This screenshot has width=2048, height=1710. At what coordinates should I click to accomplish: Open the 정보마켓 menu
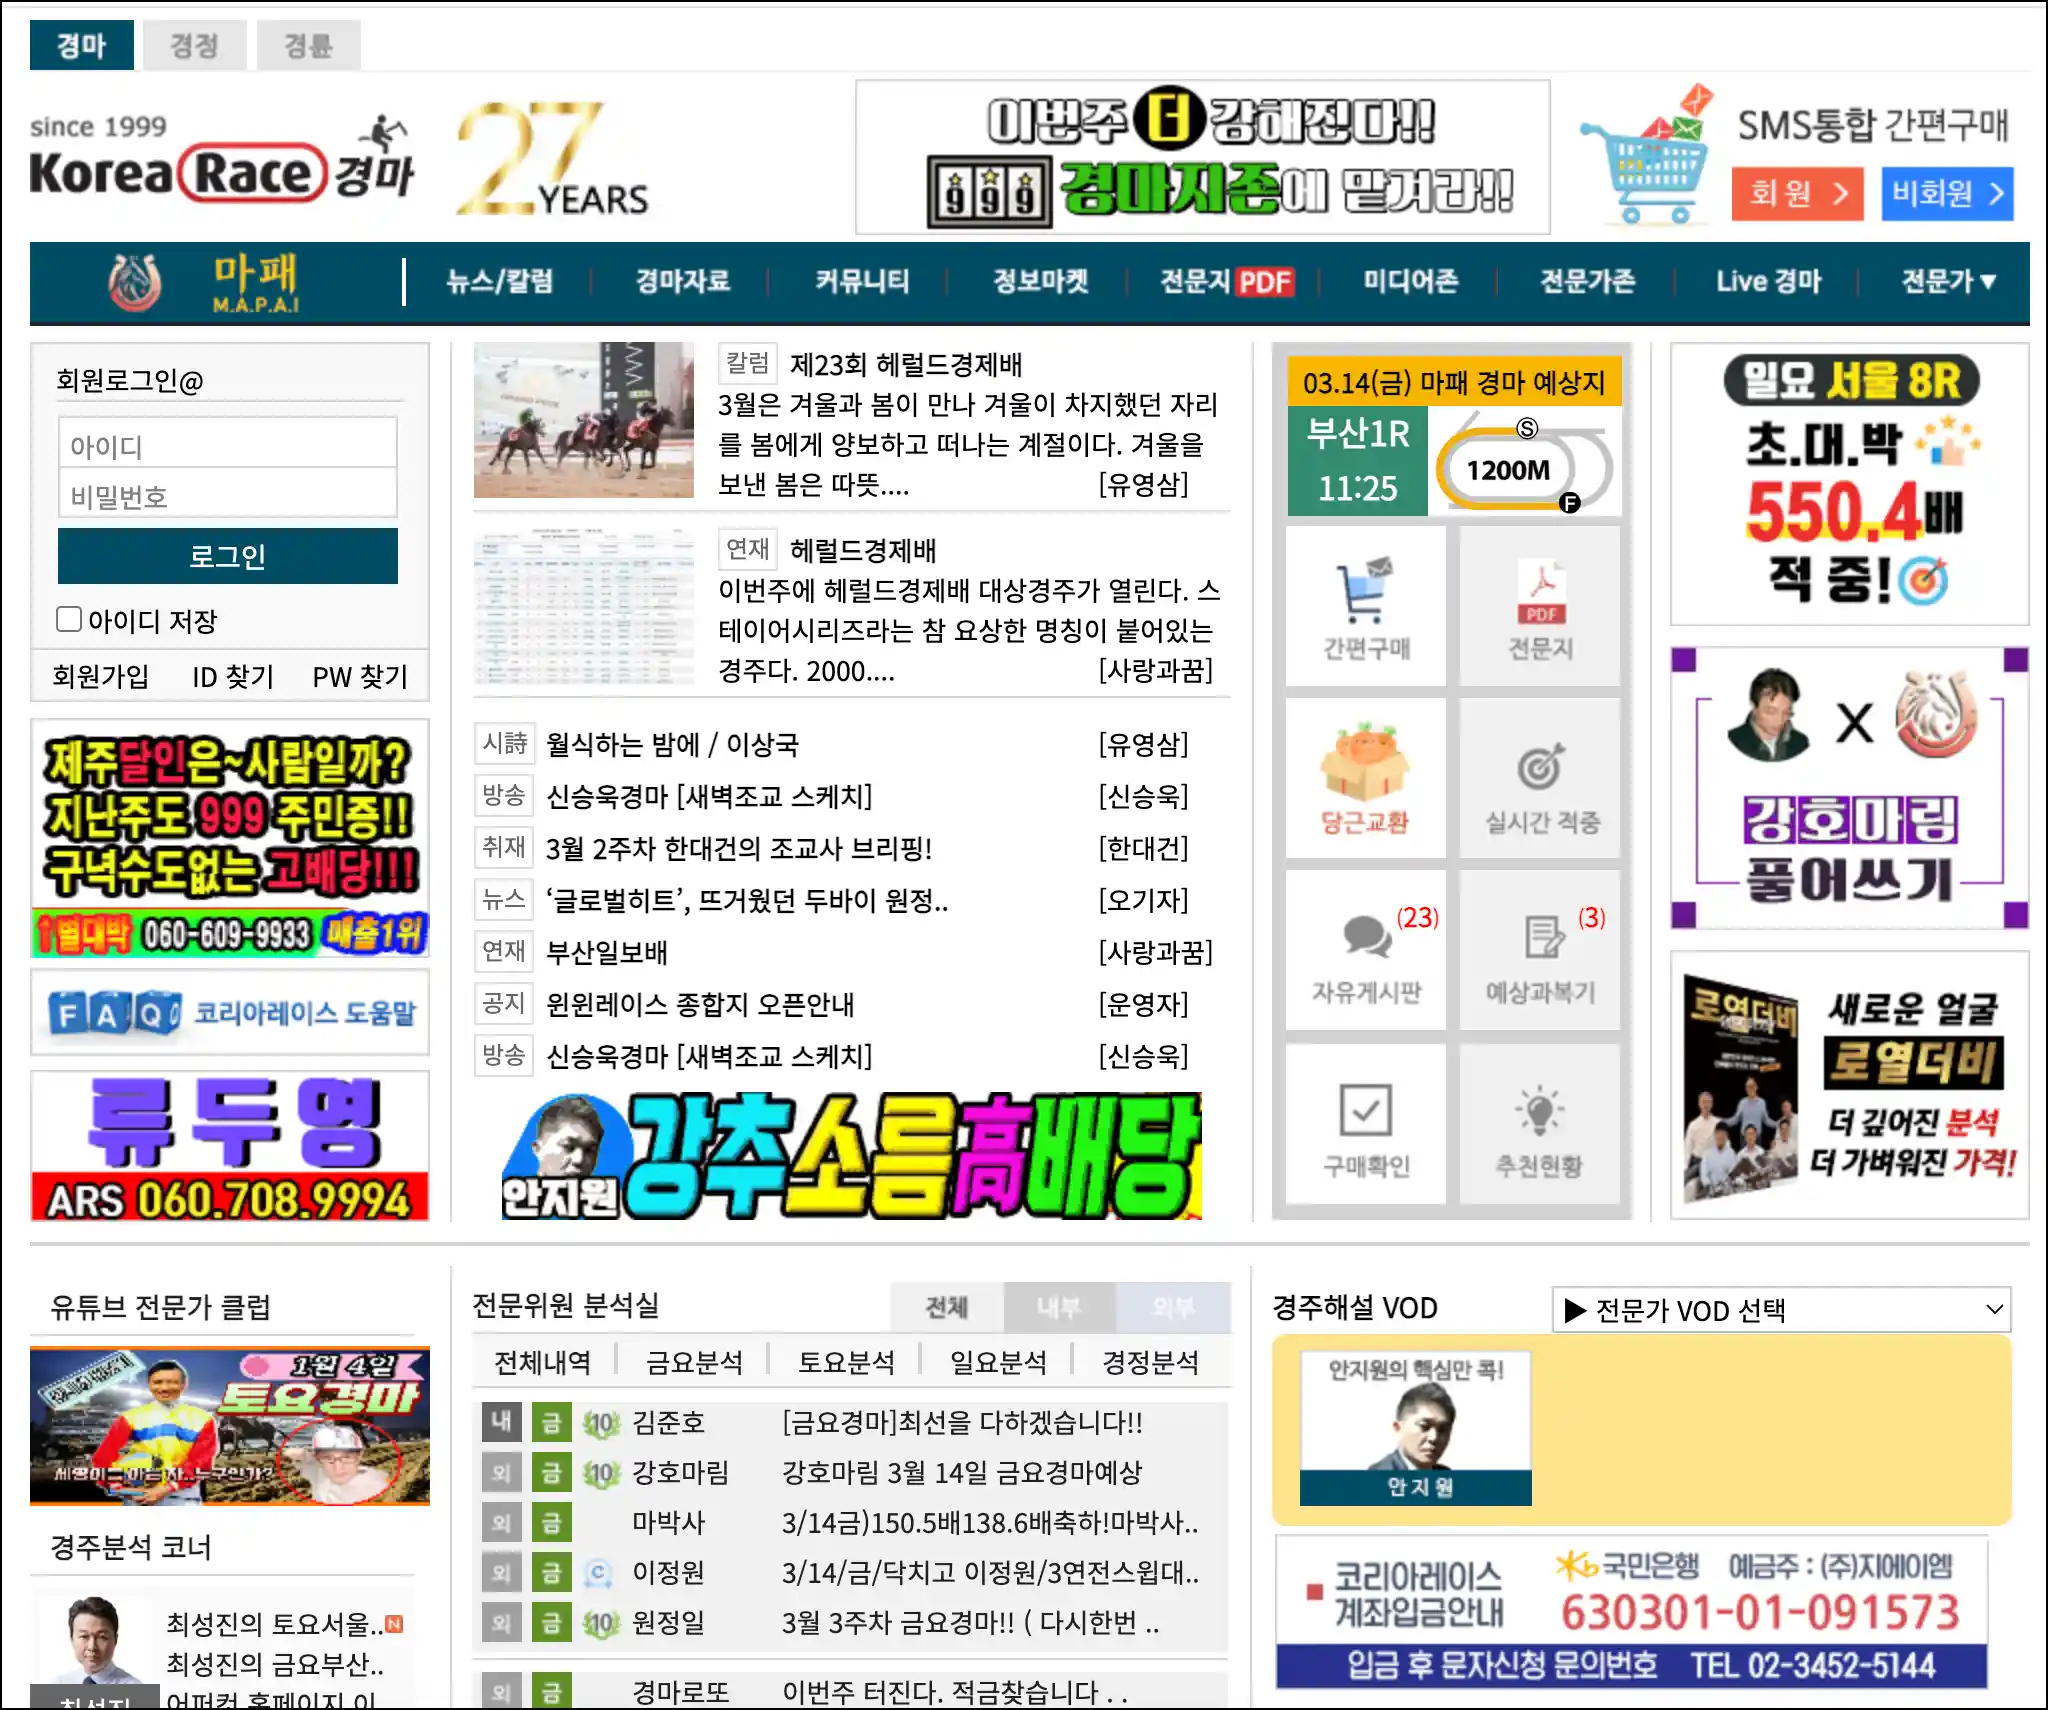pyautogui.click(x=1040, y=282)
